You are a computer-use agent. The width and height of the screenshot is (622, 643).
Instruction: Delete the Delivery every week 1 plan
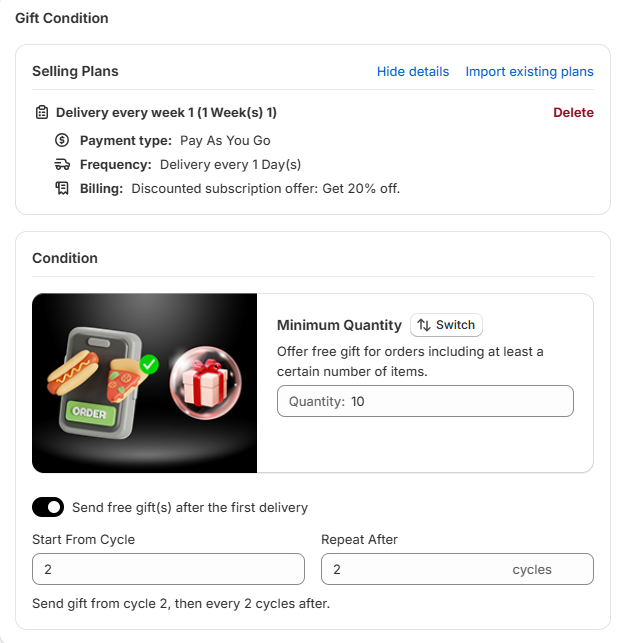pos(573,112)
